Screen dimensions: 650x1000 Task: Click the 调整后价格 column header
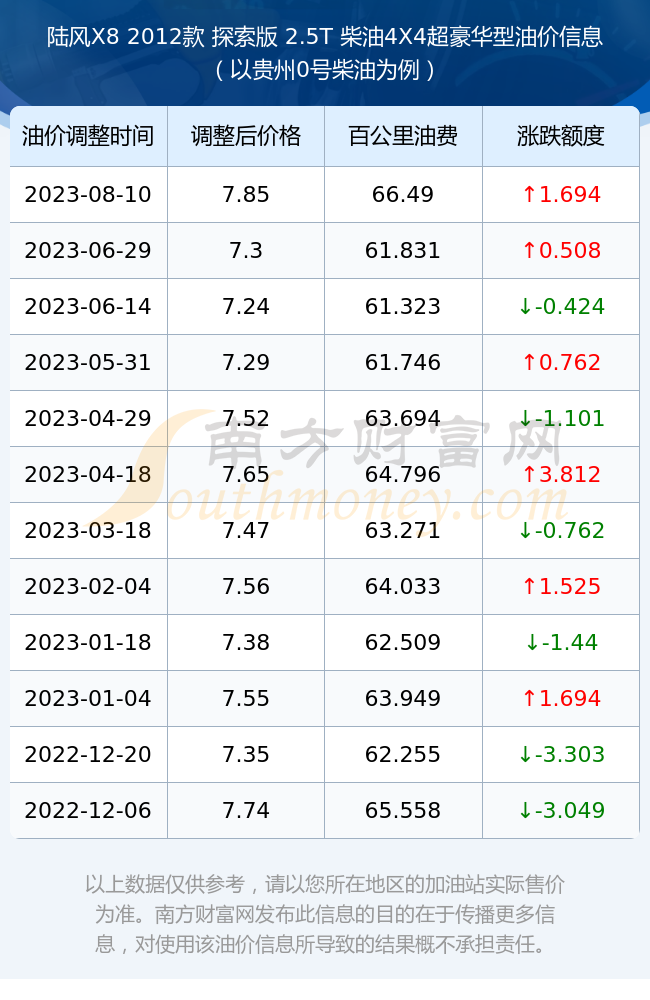(246, 136)
